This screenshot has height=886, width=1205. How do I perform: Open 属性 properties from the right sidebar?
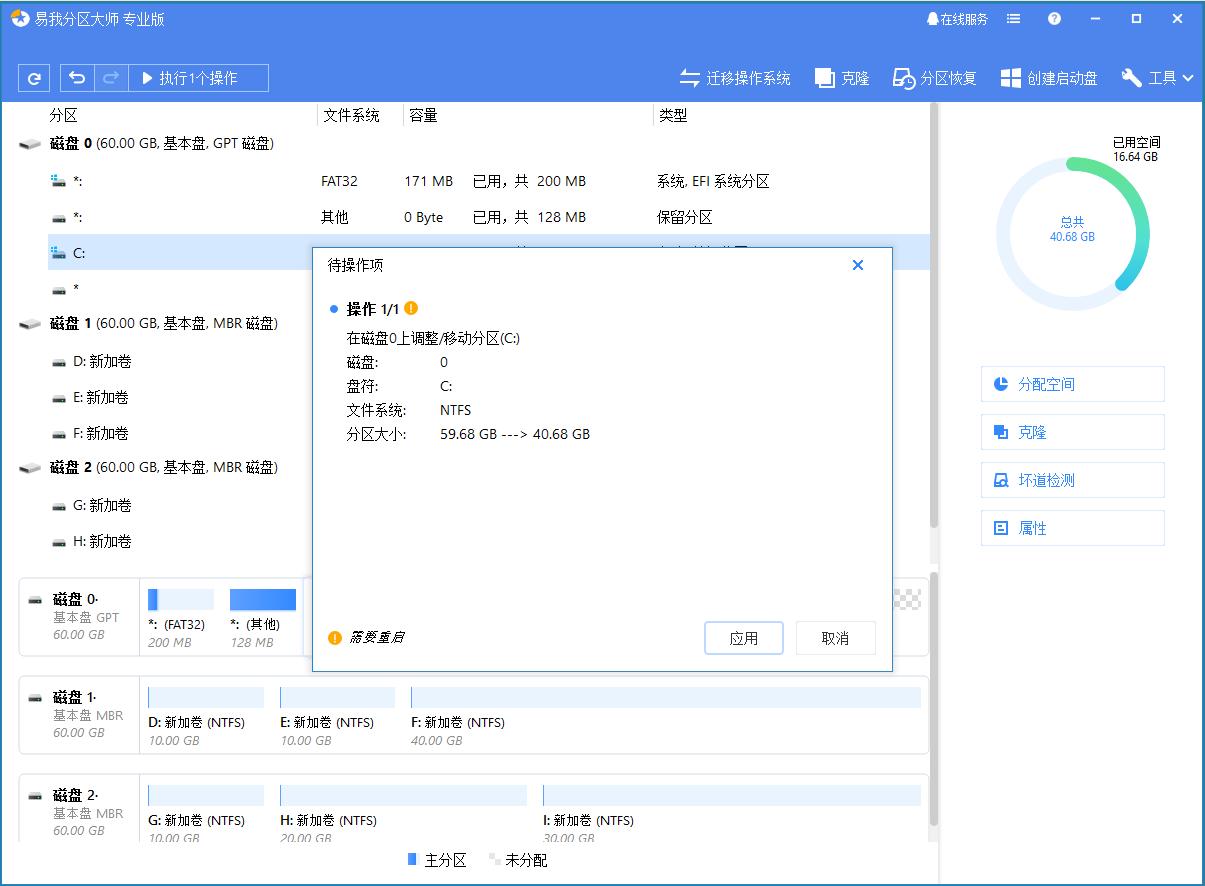1072,528
